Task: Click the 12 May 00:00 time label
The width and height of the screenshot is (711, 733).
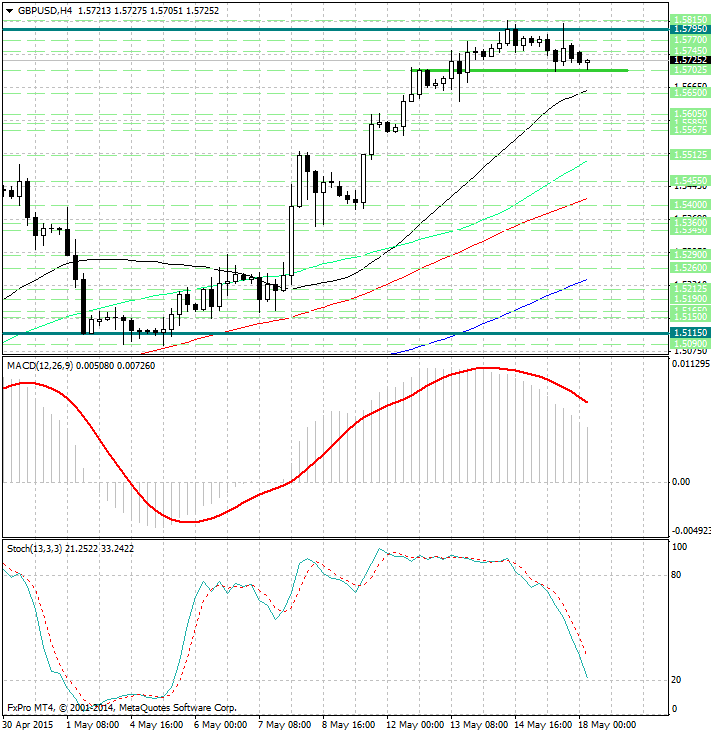Action: coord(415,725)
